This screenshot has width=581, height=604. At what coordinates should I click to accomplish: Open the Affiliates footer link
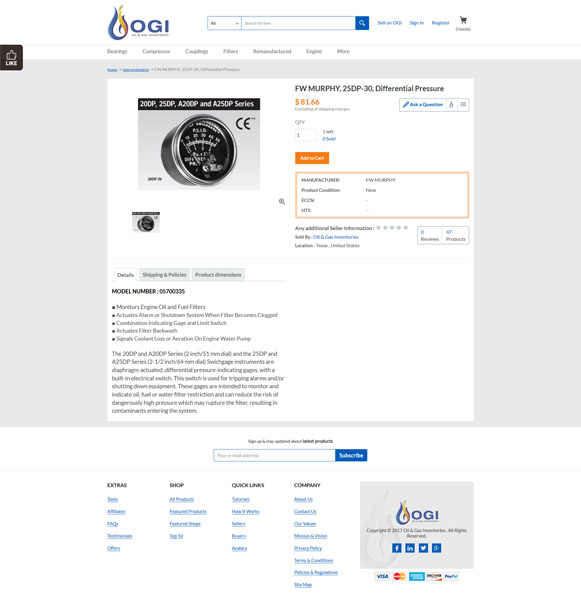tap(116, 512)
